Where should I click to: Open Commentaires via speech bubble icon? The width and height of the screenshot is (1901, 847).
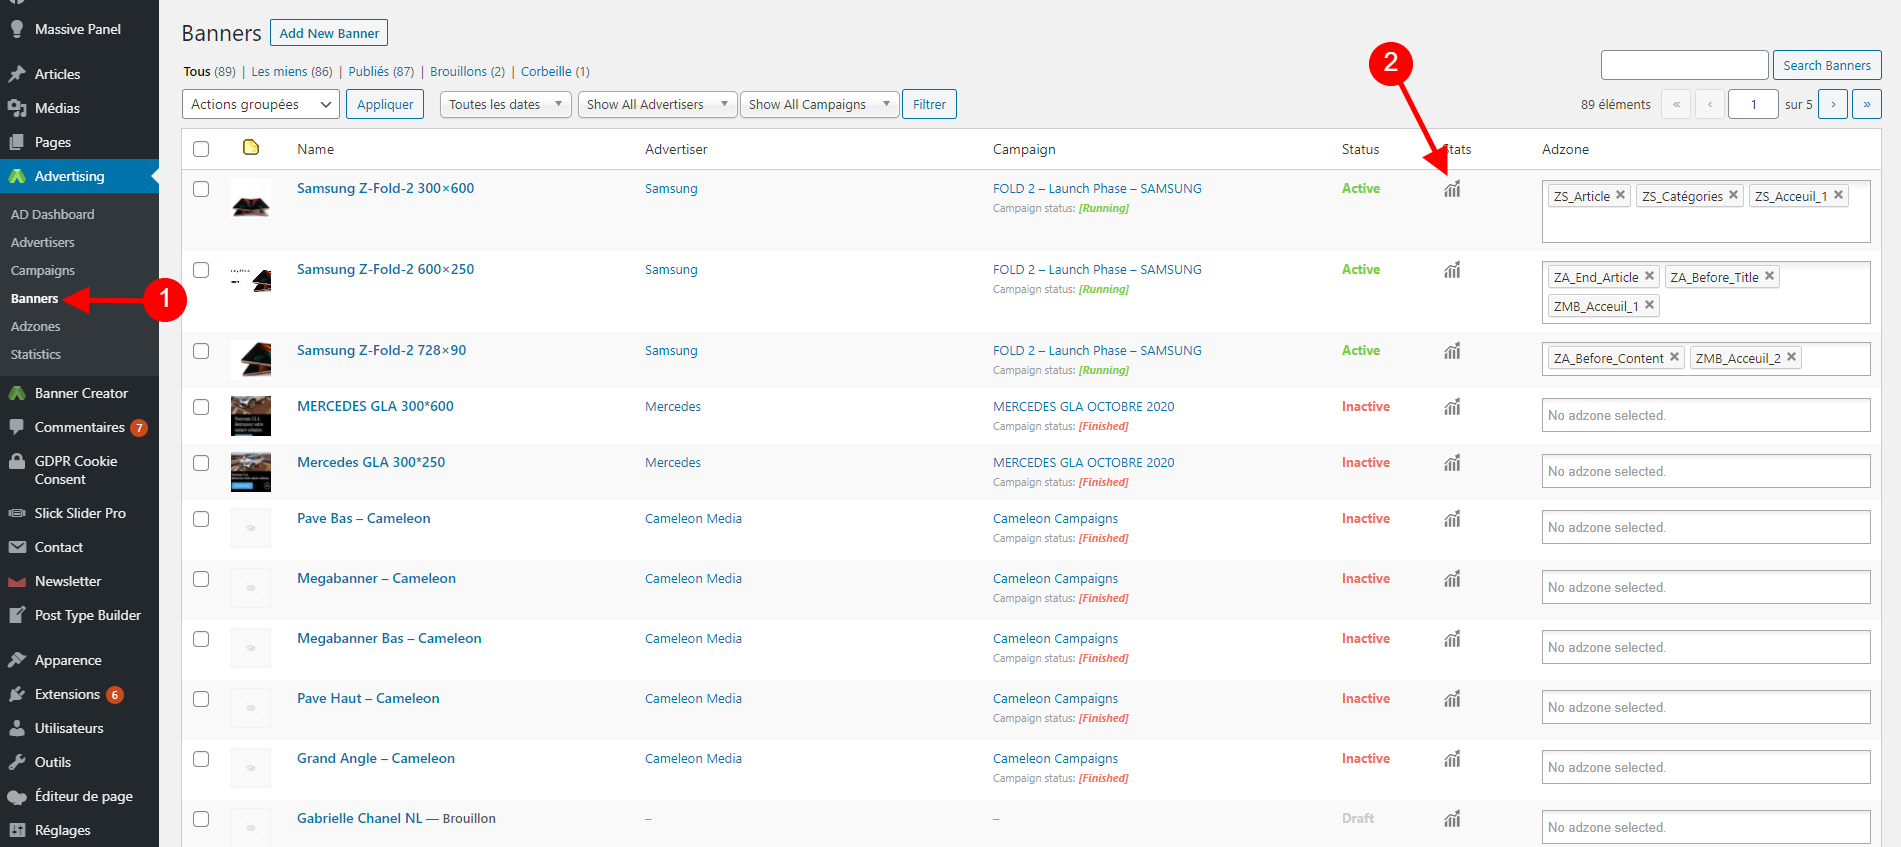17,427
